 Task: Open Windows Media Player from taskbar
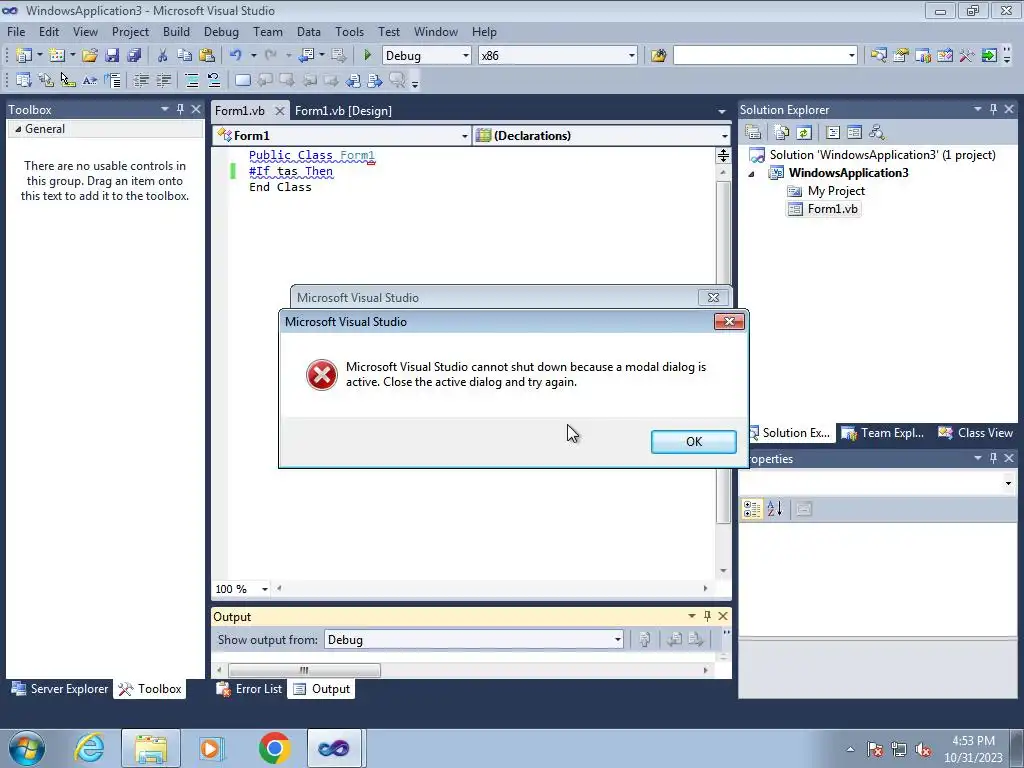coord(211,748)
